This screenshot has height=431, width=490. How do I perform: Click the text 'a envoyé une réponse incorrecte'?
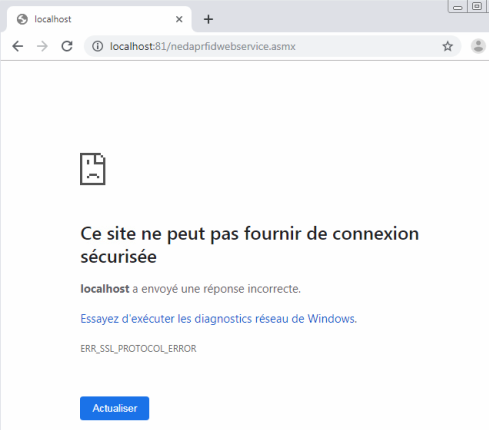(216, 289)
